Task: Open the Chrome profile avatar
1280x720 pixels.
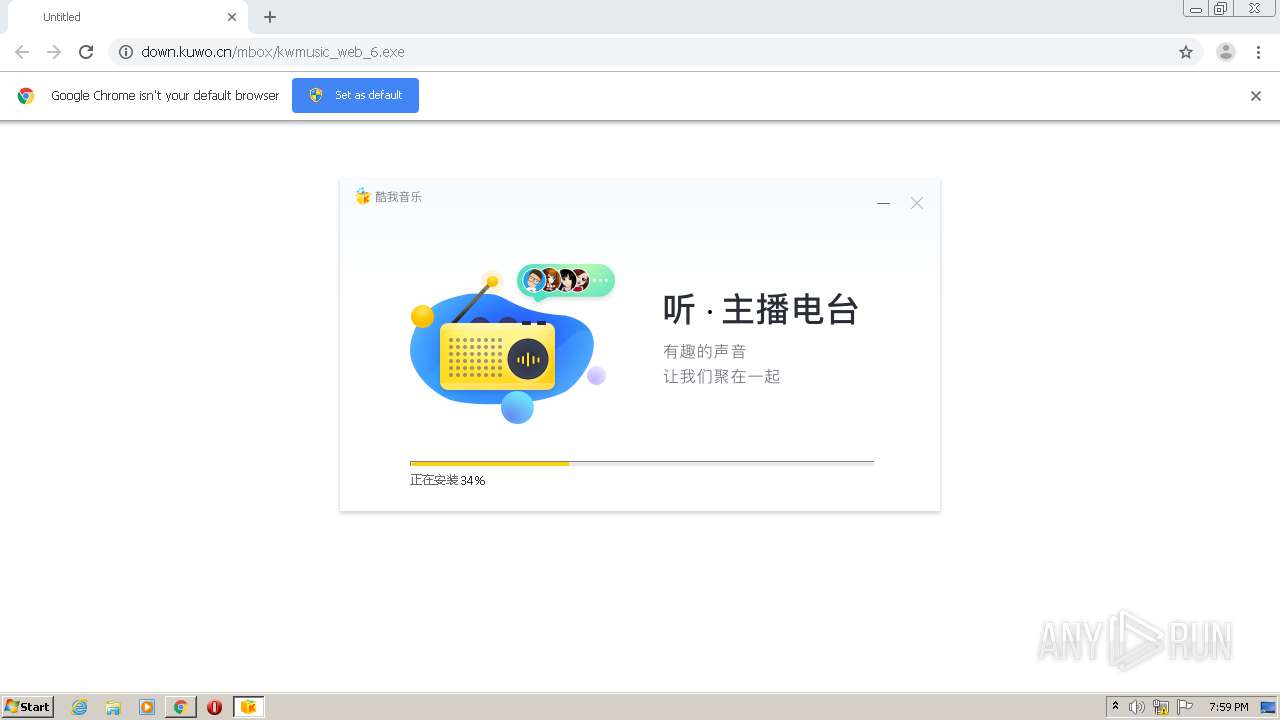Action: 1226,52
